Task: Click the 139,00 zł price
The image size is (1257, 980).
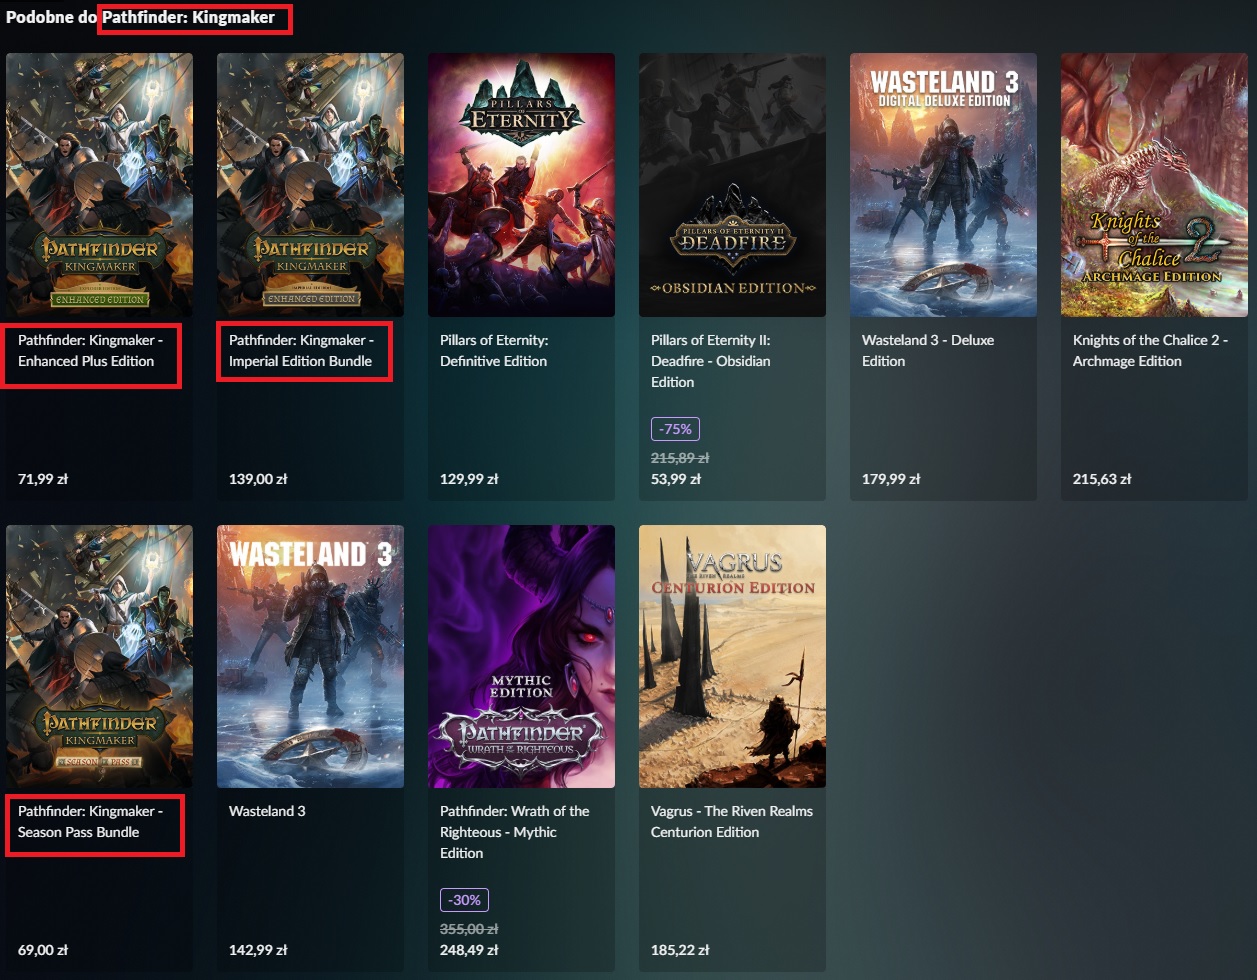Action: 258,479
